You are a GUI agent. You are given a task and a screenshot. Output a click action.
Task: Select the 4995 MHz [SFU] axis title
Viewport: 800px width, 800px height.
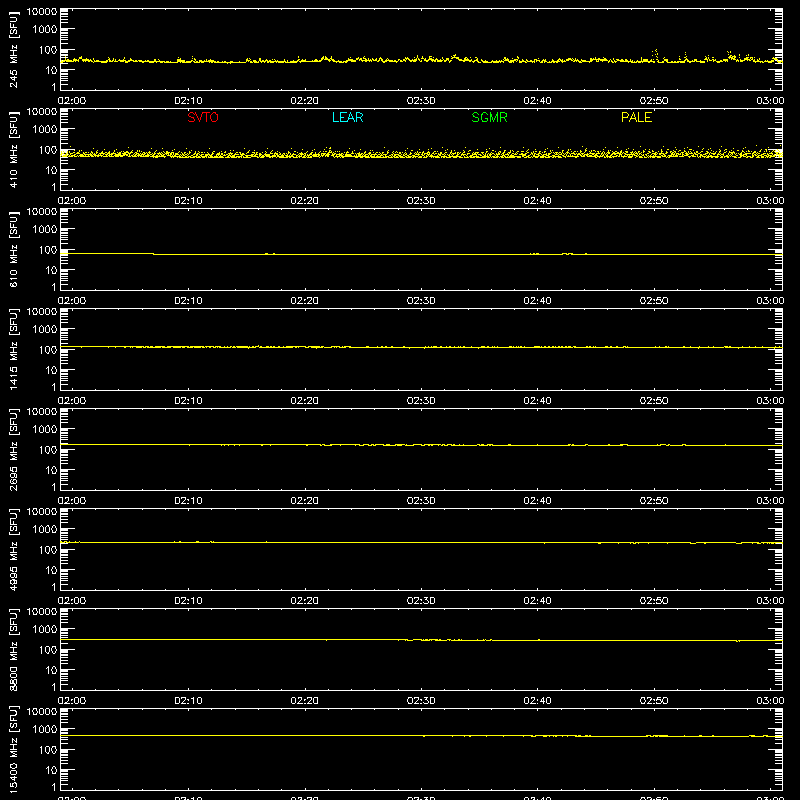(x=13, y=549)
